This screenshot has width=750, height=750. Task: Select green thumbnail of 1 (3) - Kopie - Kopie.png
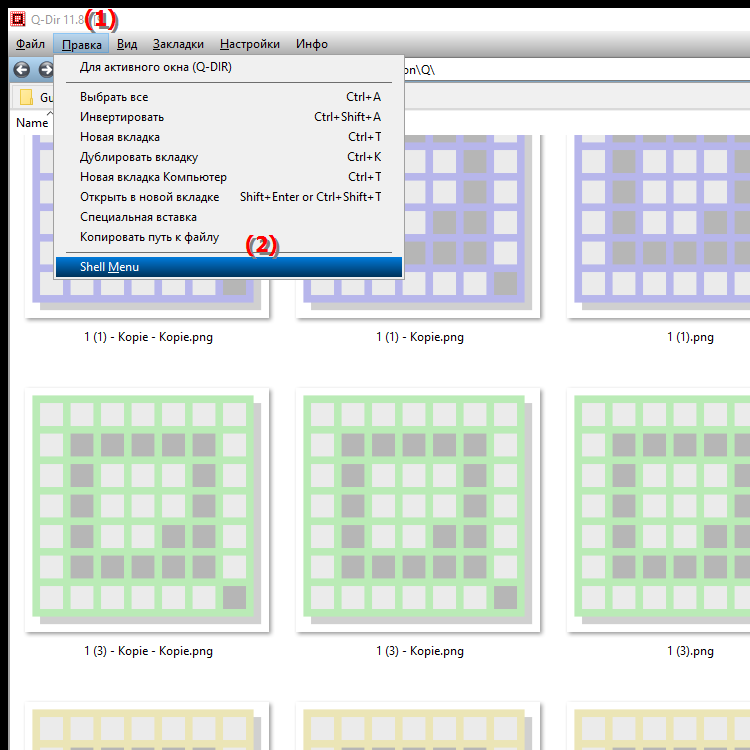[x=147, y=510]
